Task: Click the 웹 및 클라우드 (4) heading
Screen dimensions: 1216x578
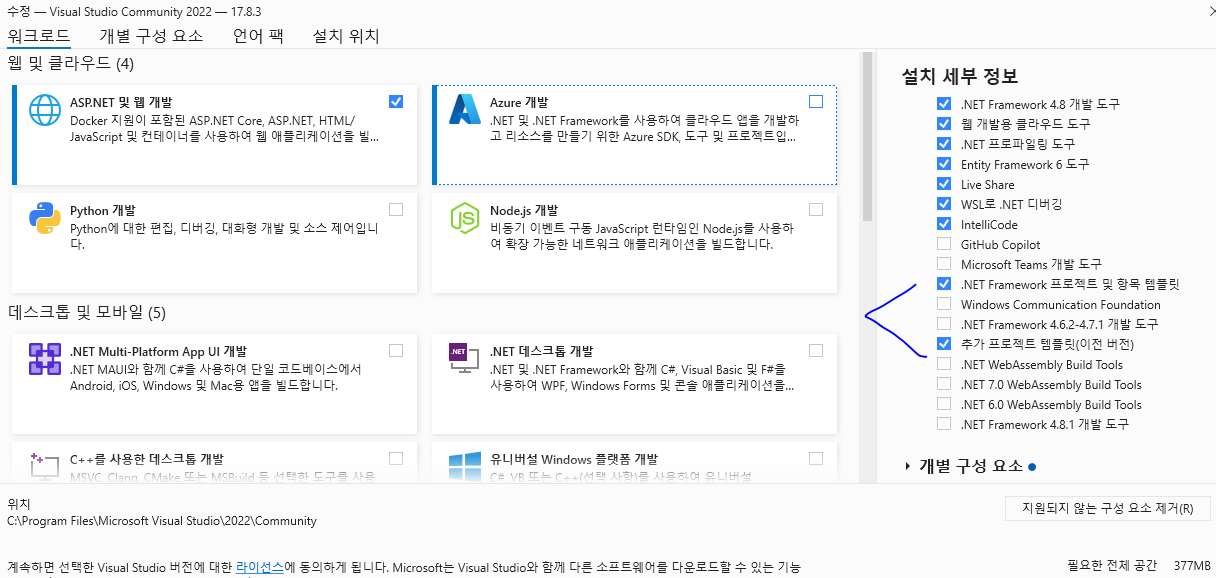Action: coord(70,64)
